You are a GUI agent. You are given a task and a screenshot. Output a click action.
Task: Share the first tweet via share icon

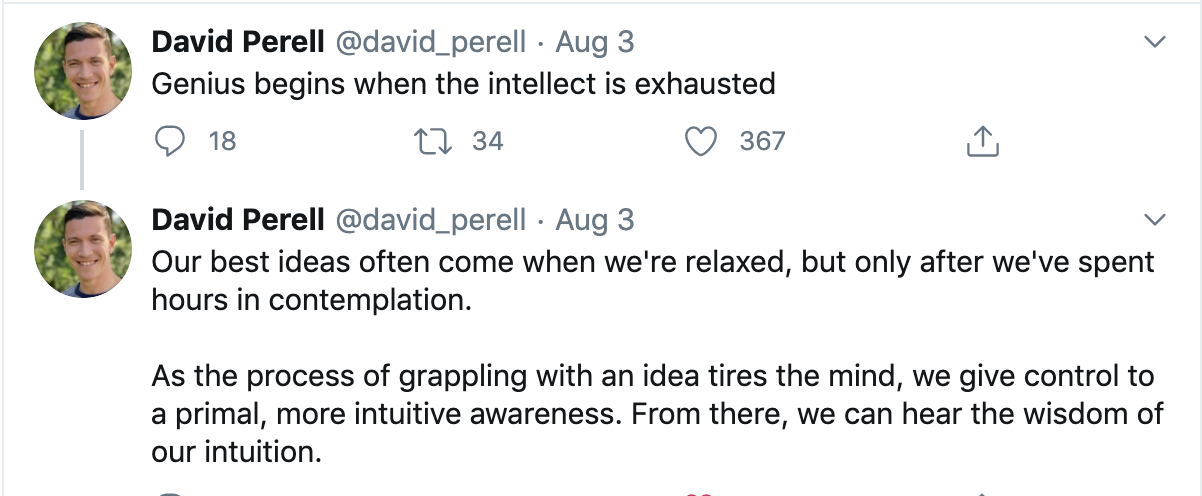(x=983, y=142)
